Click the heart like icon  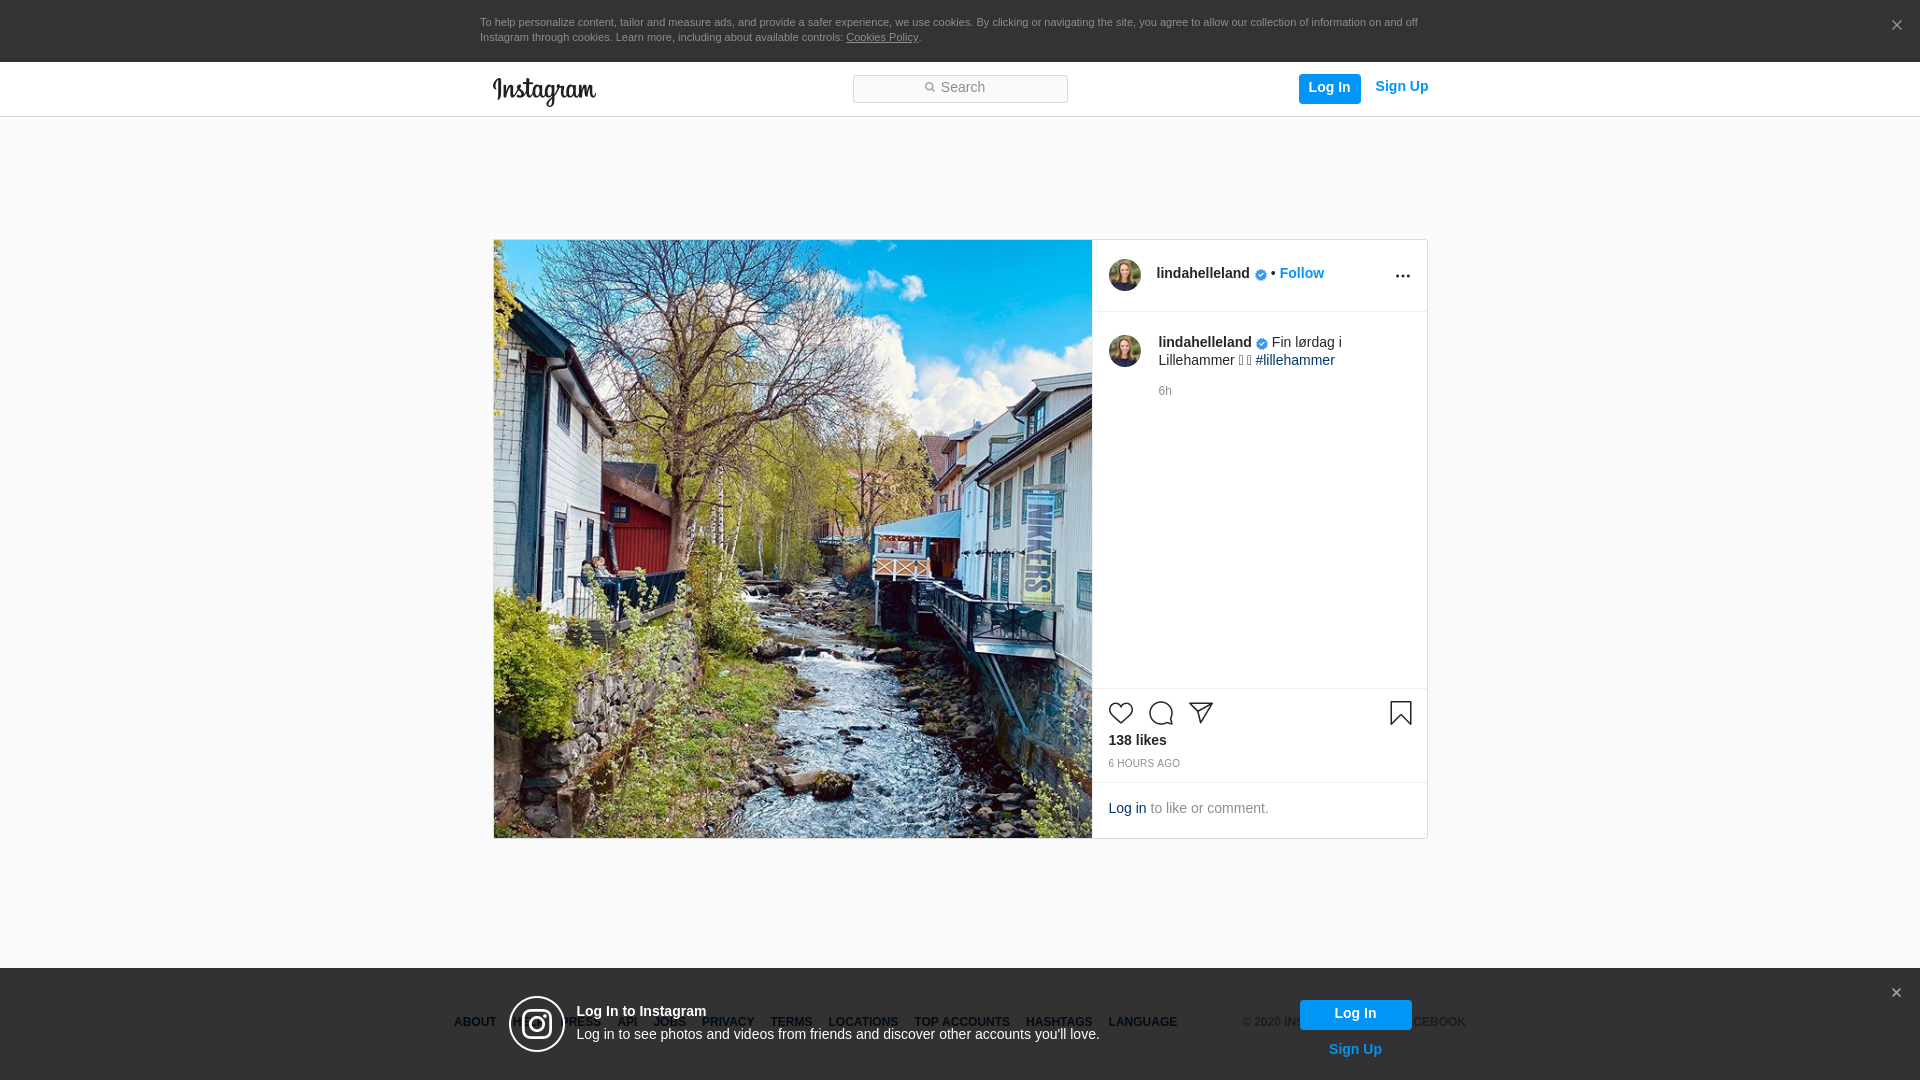point(1120,713)
